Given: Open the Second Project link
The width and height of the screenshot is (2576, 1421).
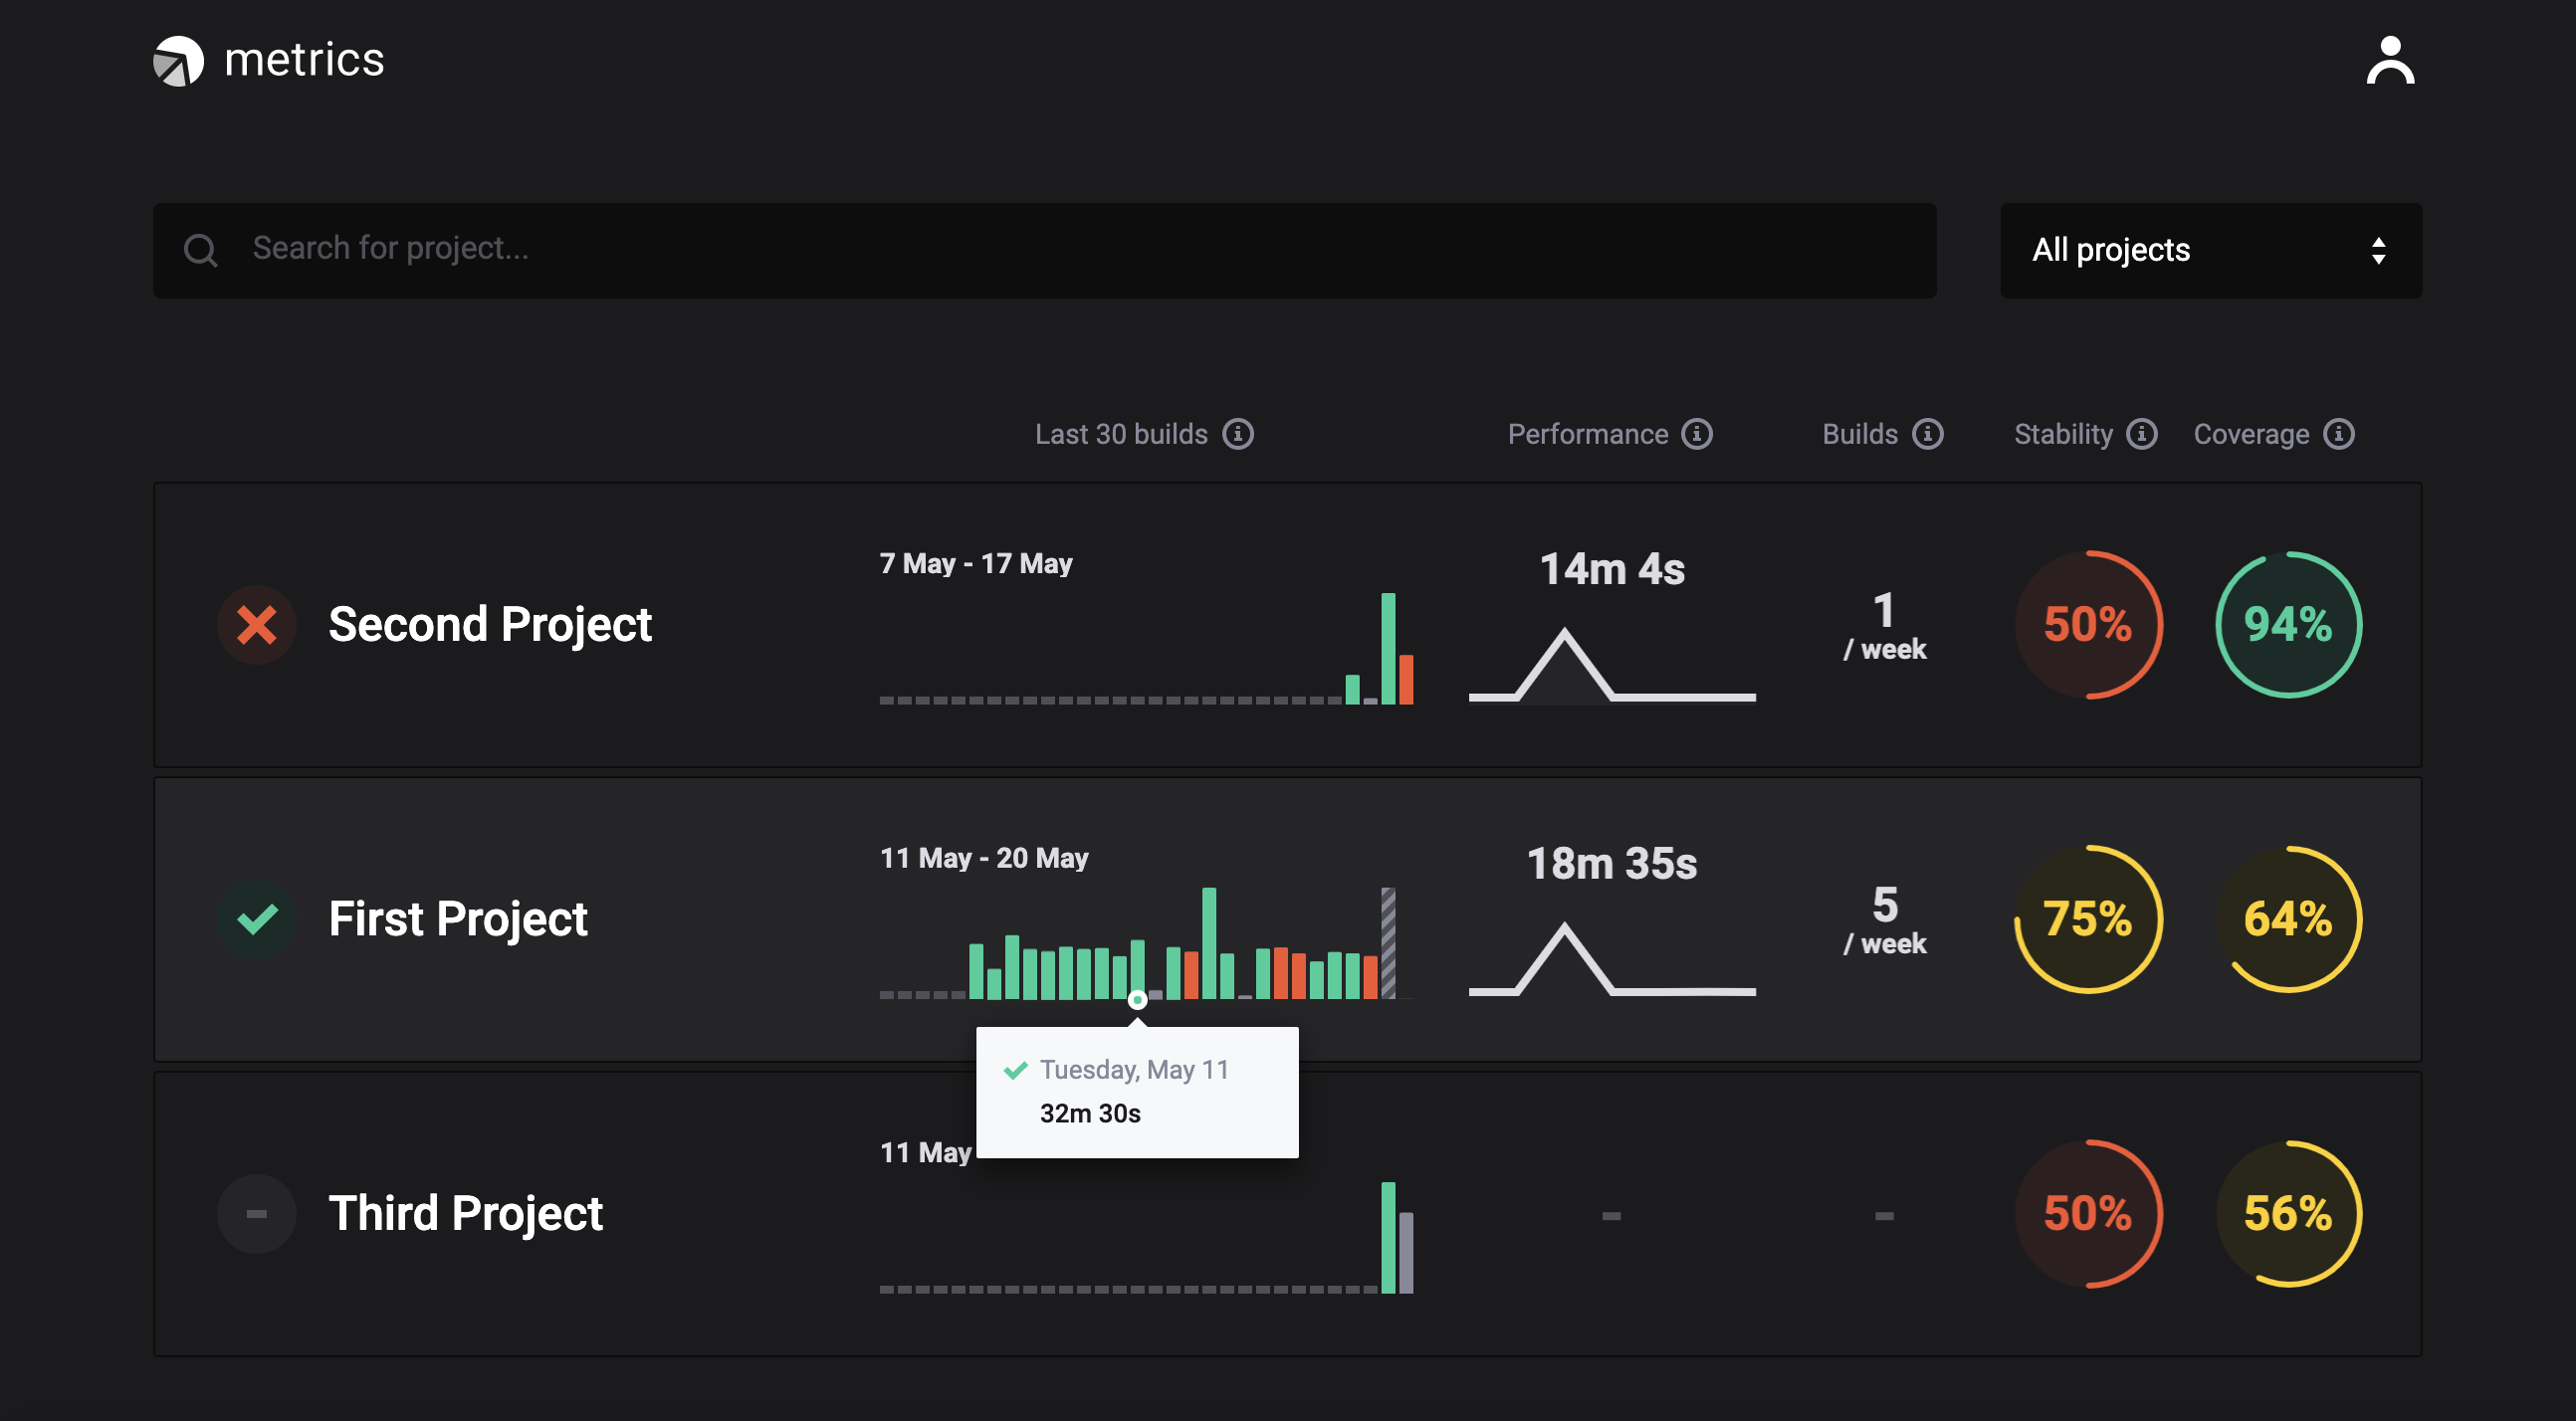Looking at the screenshot, I should point(490,625).
